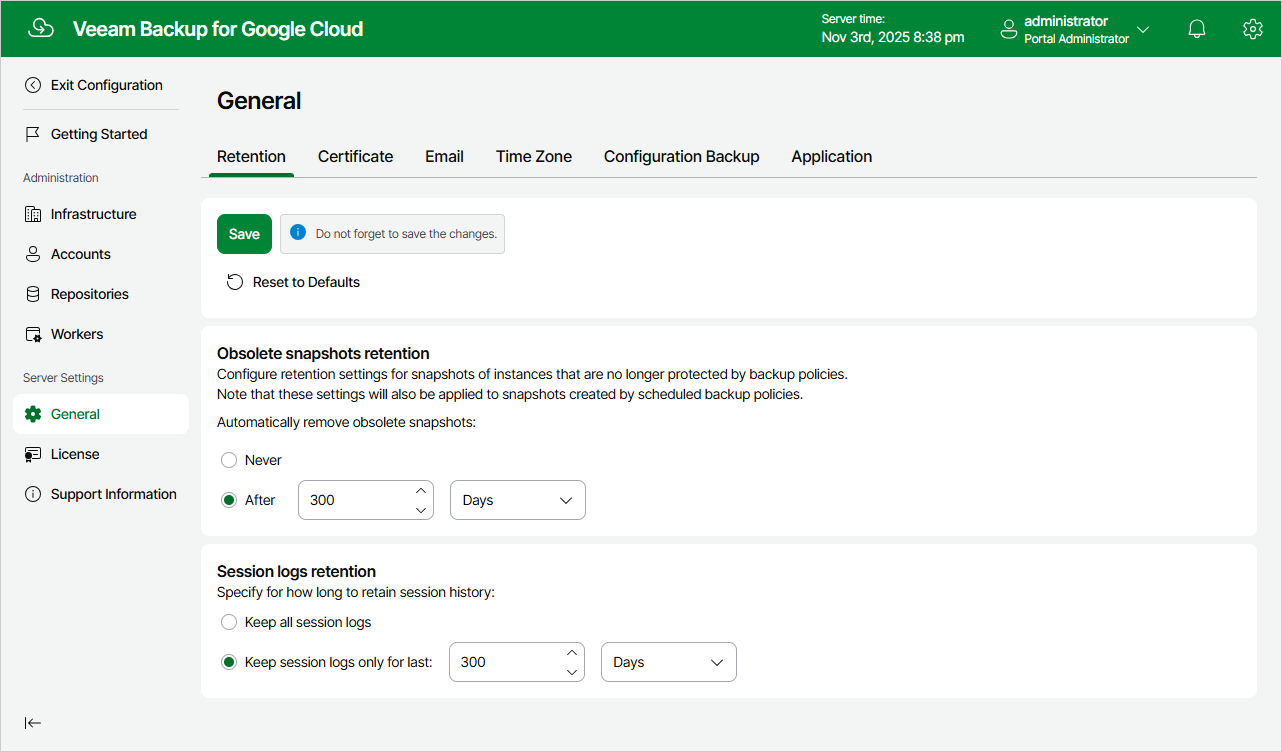Click the Portal Administrator role text

click(x=1076, y=39)
